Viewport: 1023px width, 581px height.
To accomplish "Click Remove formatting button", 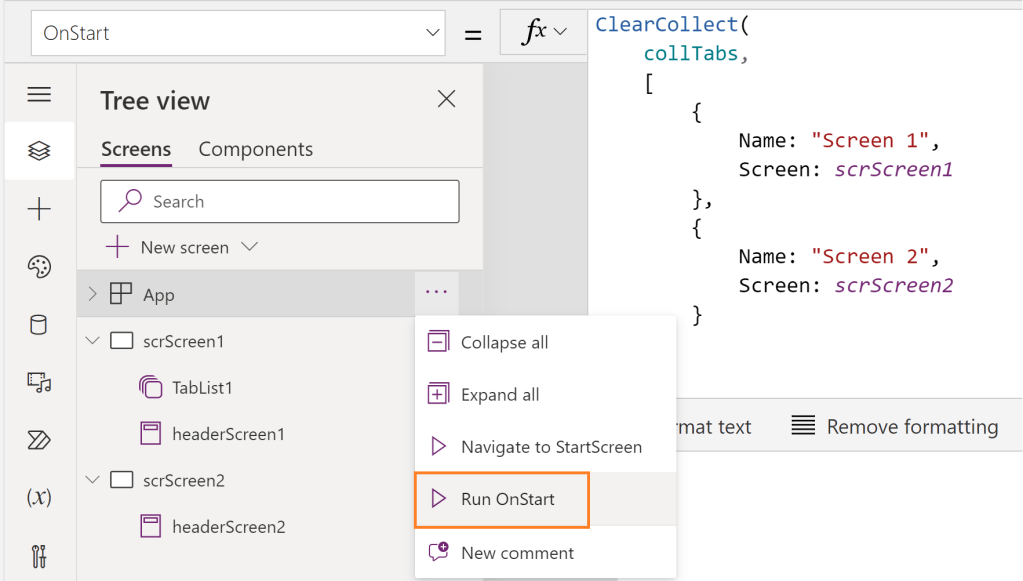I will pos(894,427).
